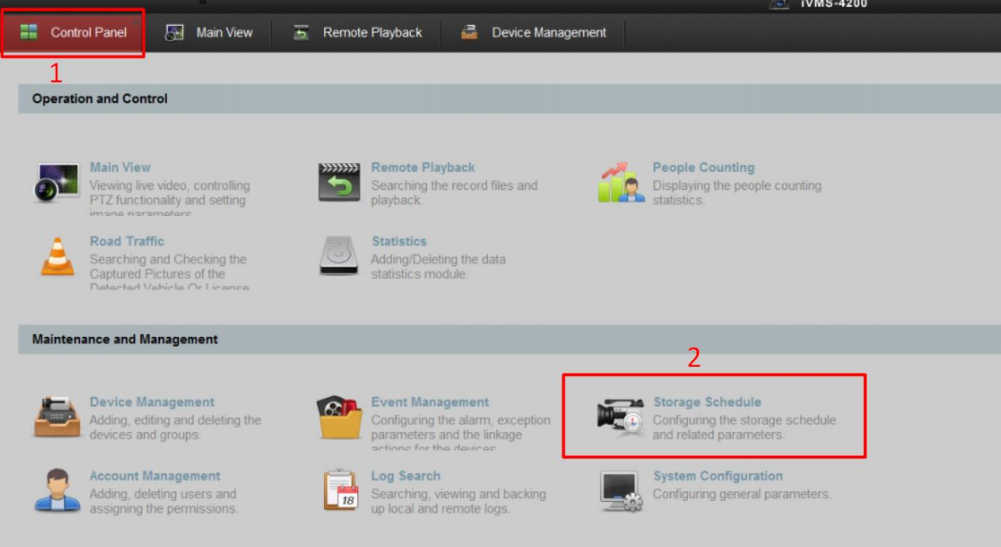Click the Remote Playback clapperboard icon

click(x=339, y=182)
